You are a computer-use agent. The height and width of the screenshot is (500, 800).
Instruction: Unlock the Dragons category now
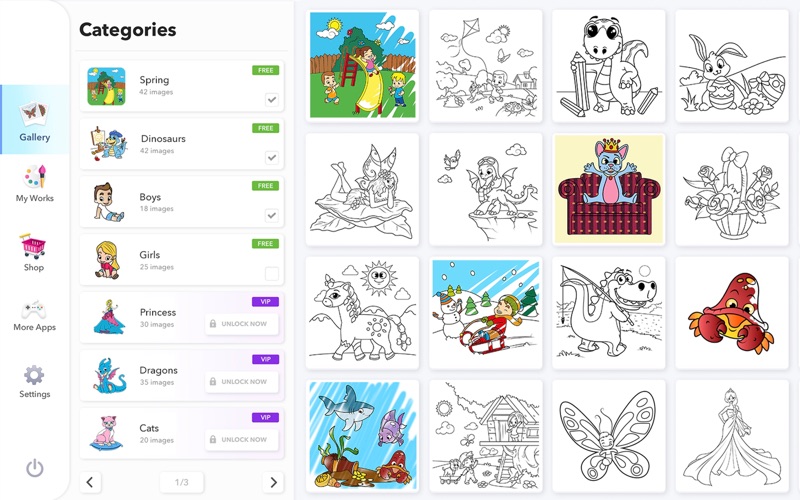[x=242, y=382]
